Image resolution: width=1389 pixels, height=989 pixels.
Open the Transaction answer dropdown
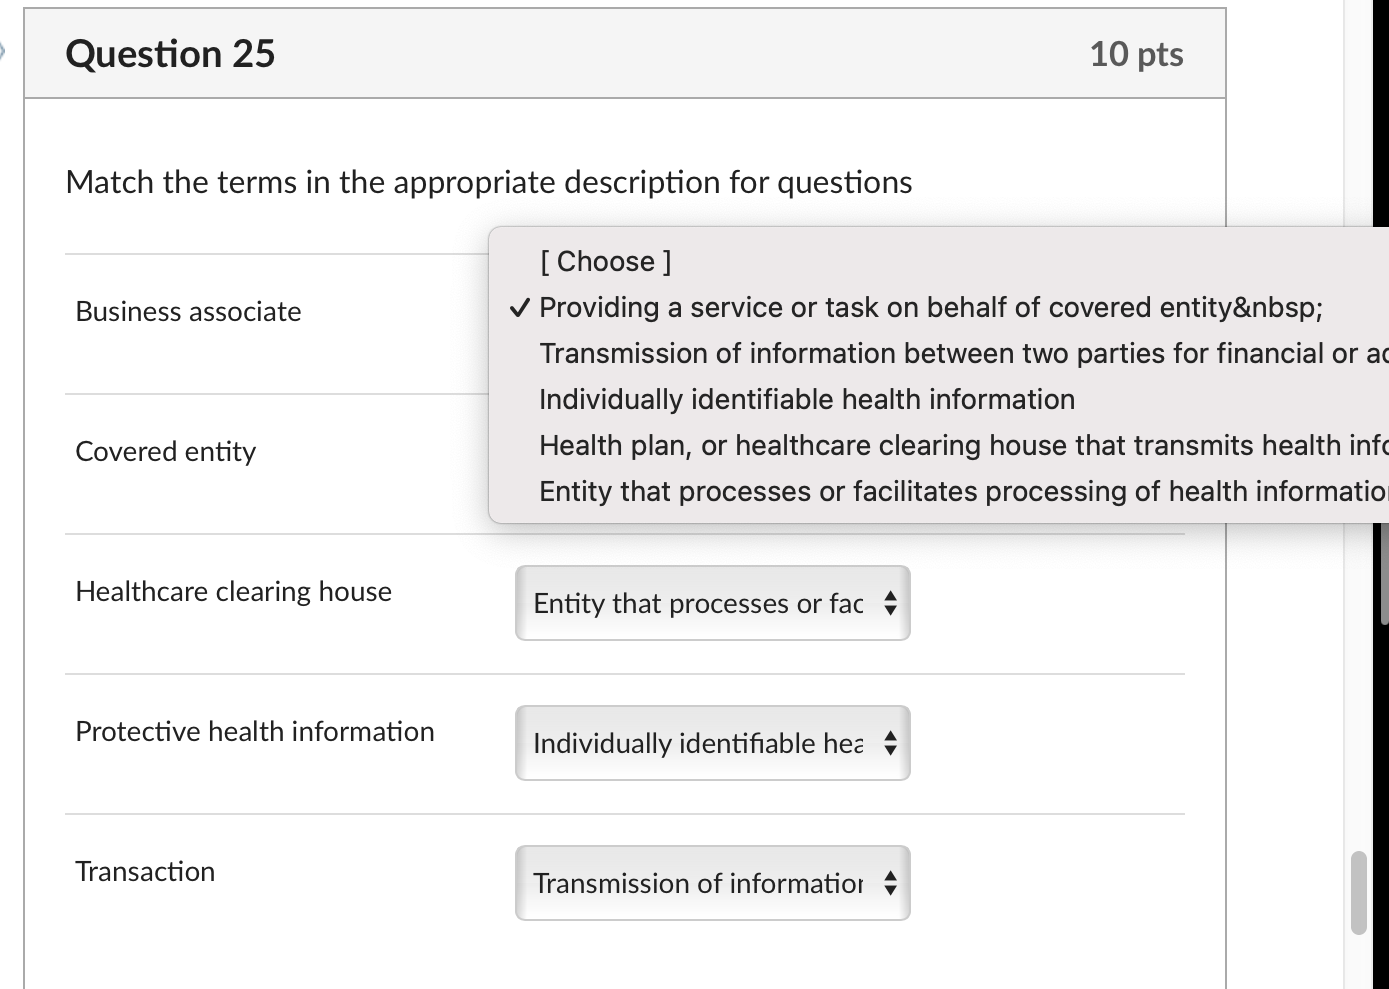click(712, 883)
